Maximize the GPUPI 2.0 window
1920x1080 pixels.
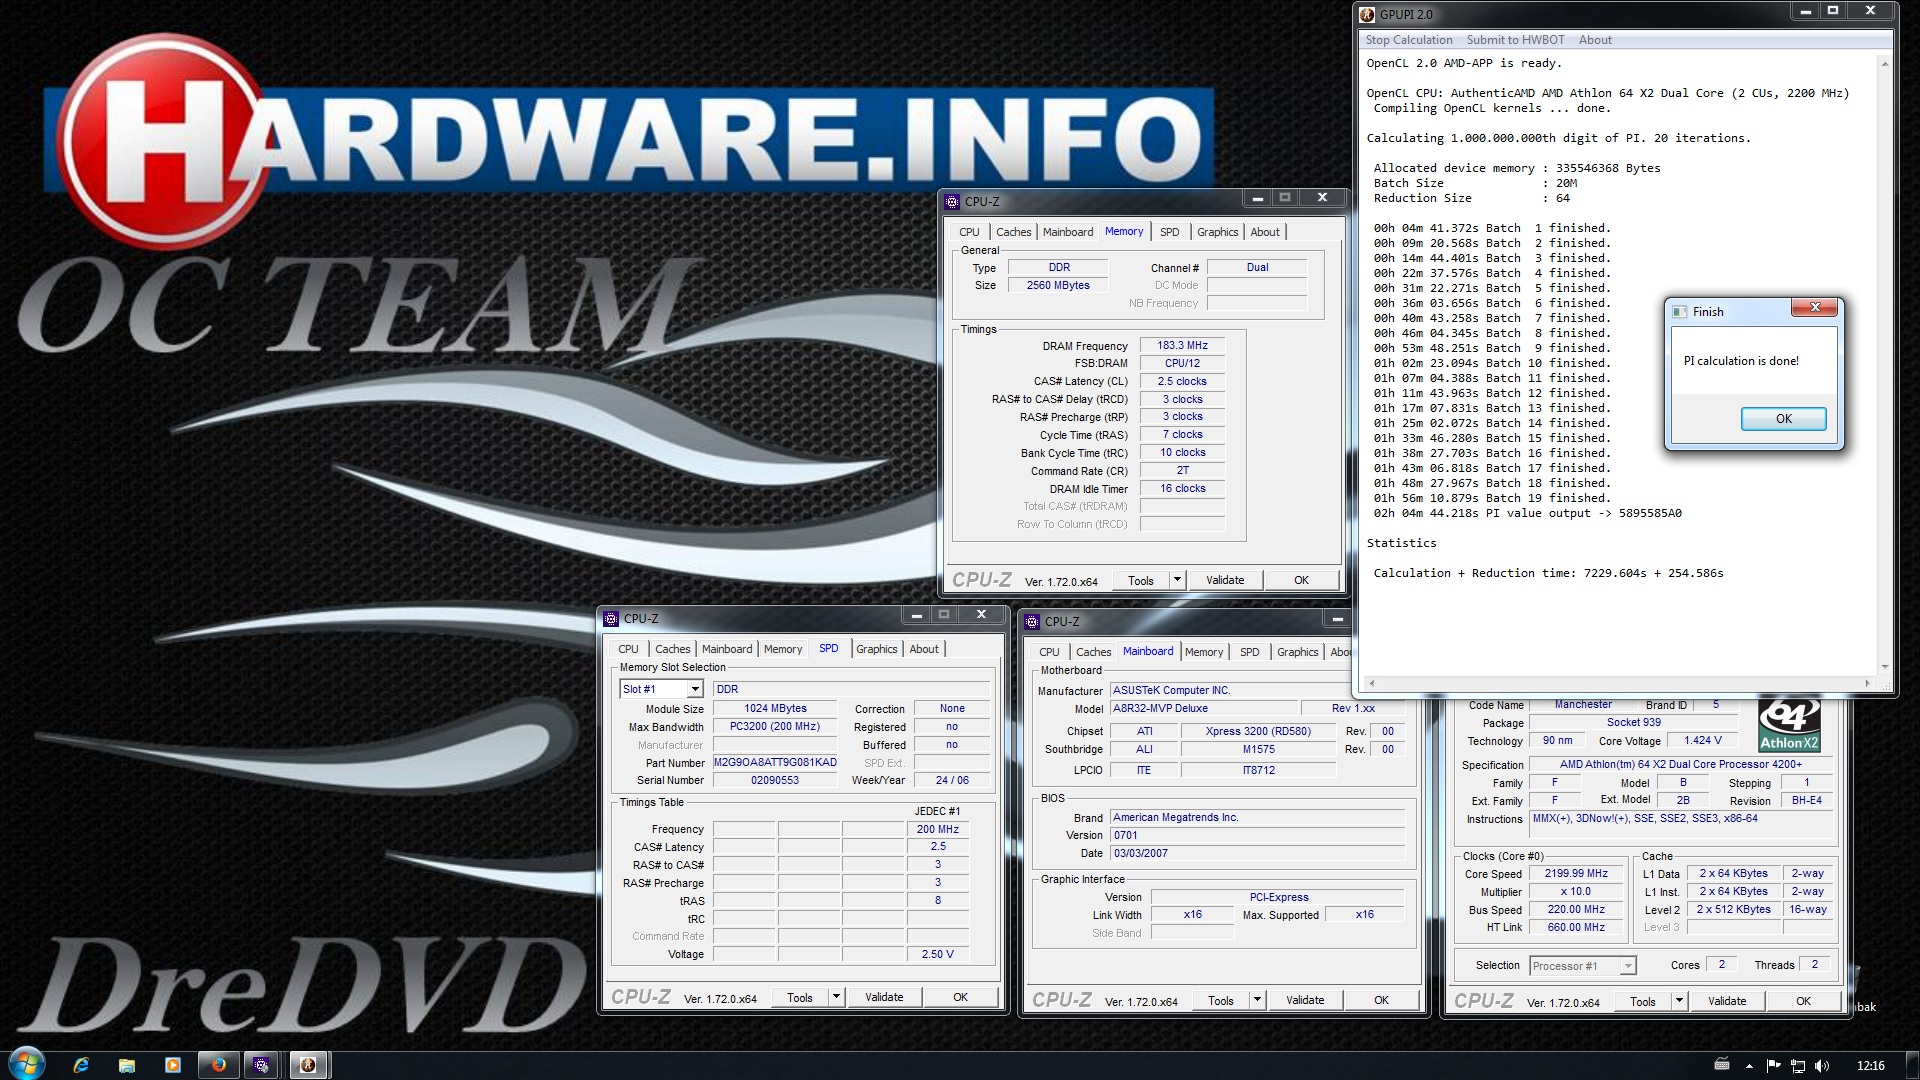point(1833,11)
